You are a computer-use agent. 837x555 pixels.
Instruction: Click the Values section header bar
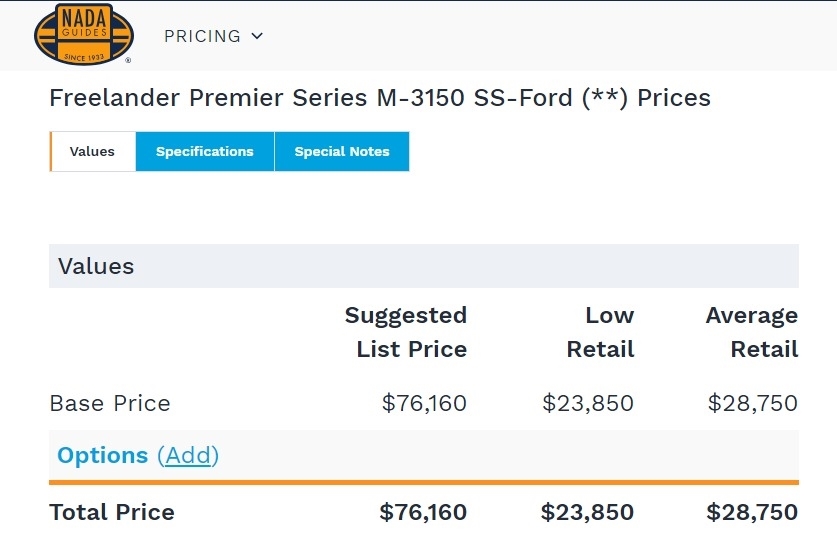click(x=423, y=266)
